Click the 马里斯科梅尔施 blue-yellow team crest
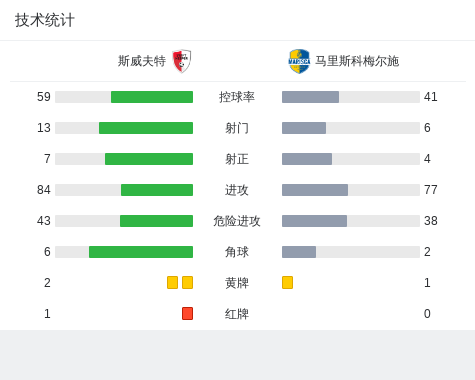 click(299, 61)
